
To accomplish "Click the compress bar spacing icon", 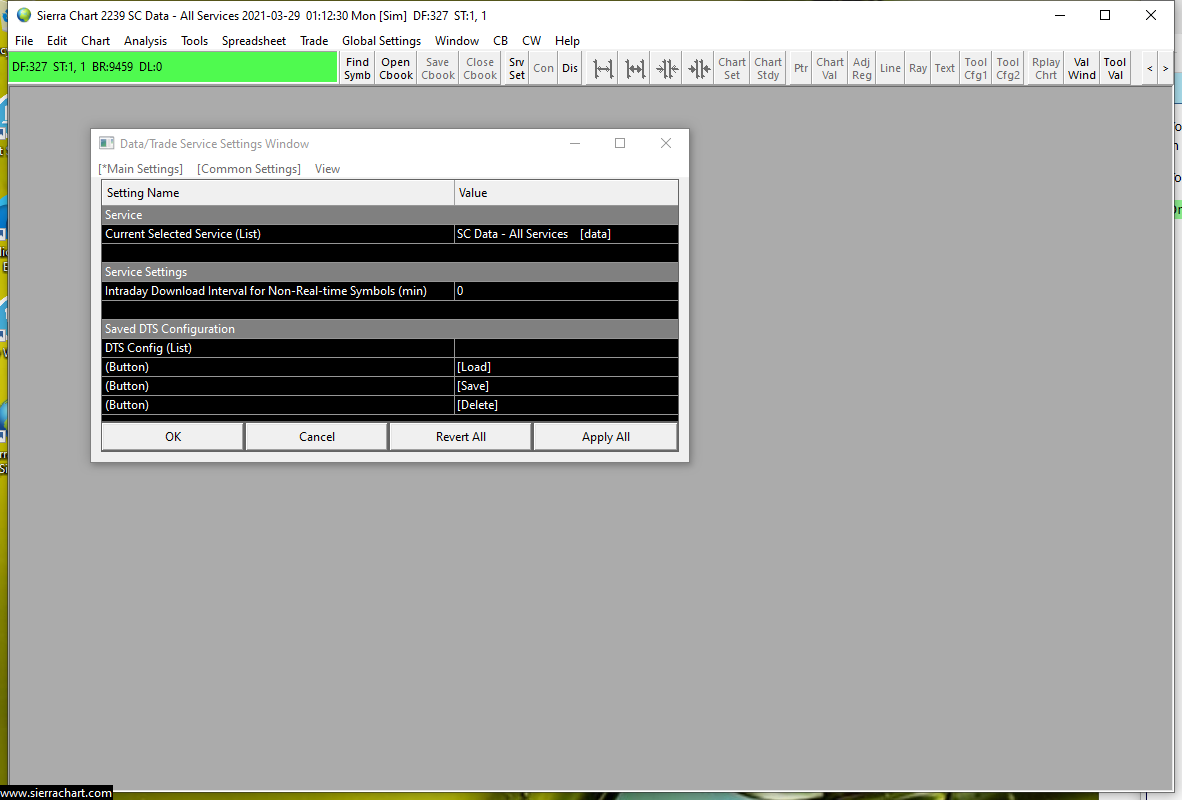I will 667,69.
